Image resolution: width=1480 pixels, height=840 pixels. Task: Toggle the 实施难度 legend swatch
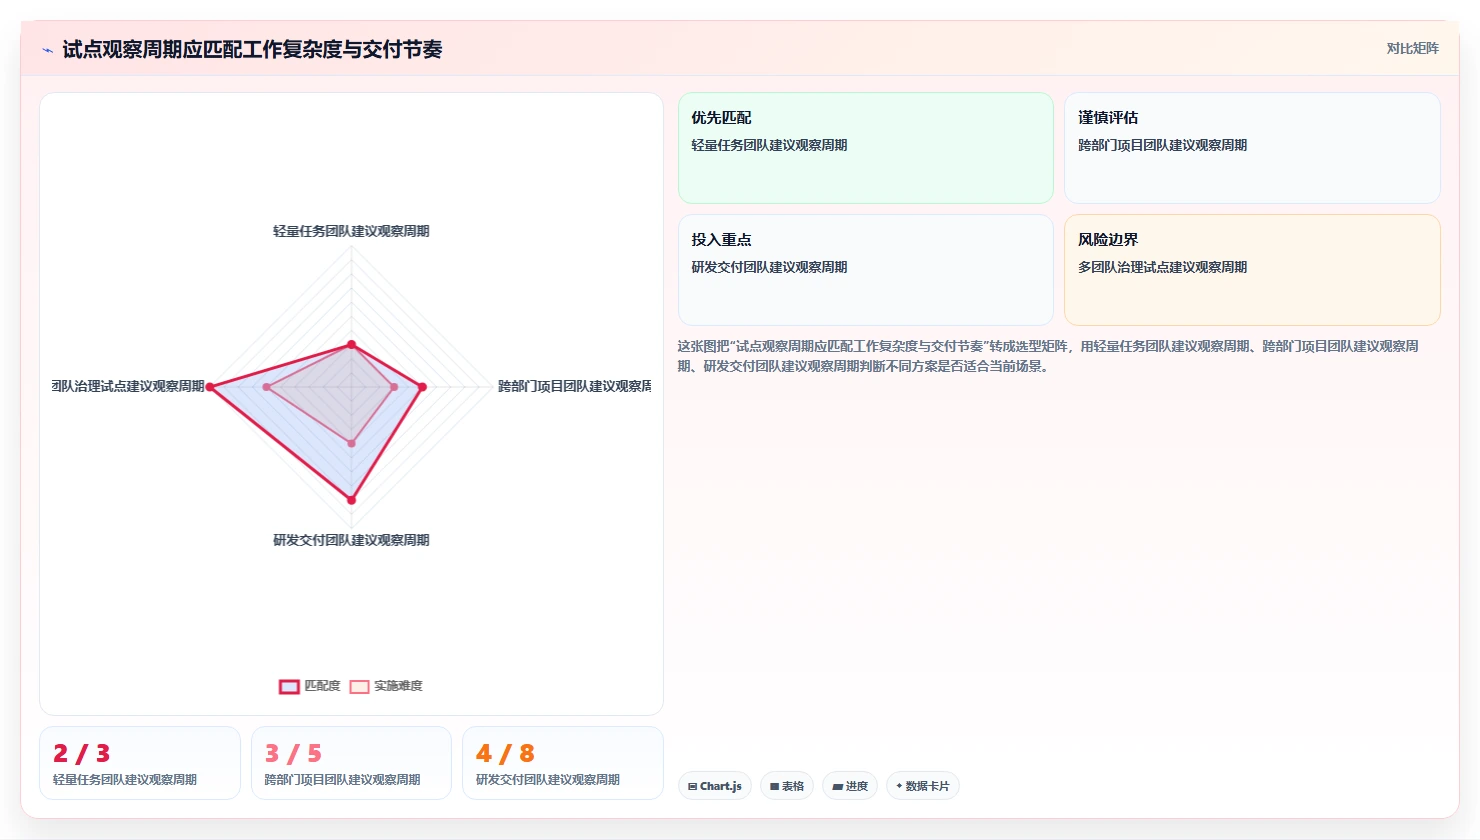pos(359,686)
